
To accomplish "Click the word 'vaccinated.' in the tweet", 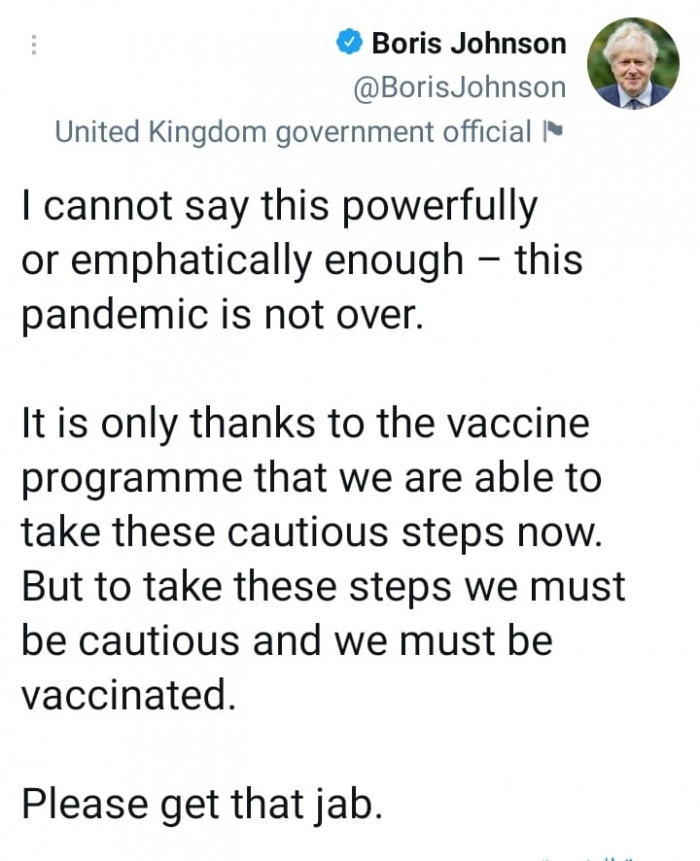I will coord(129,694).
